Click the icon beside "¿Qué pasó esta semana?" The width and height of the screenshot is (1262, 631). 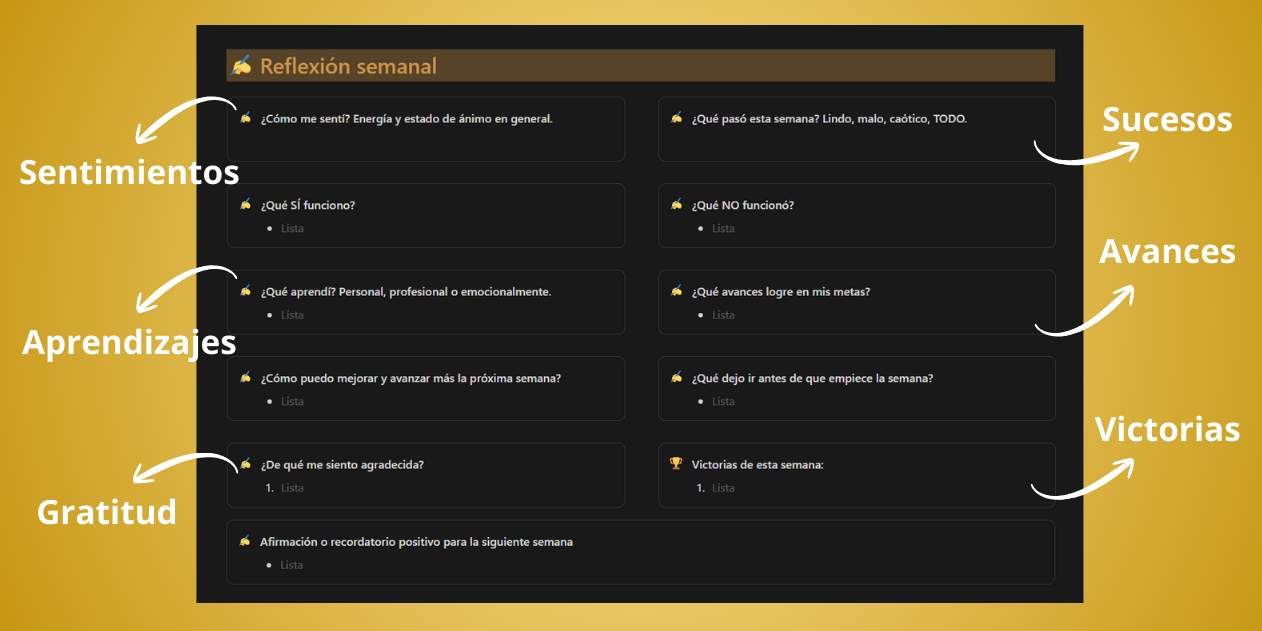tap(677, 118)
